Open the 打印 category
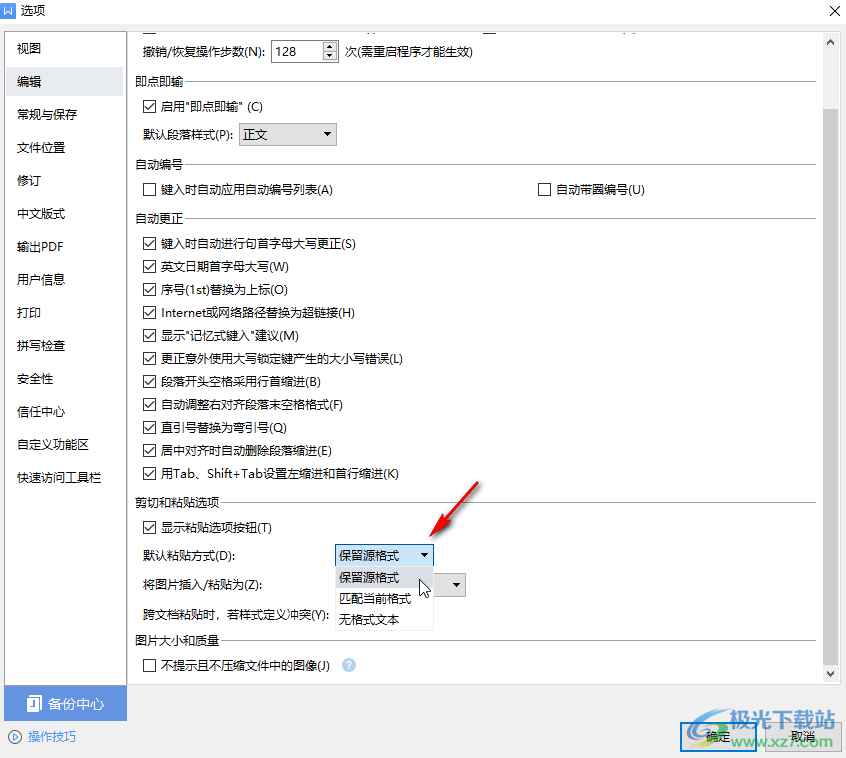The image size is (846, 758). click(x=65, y=312)
